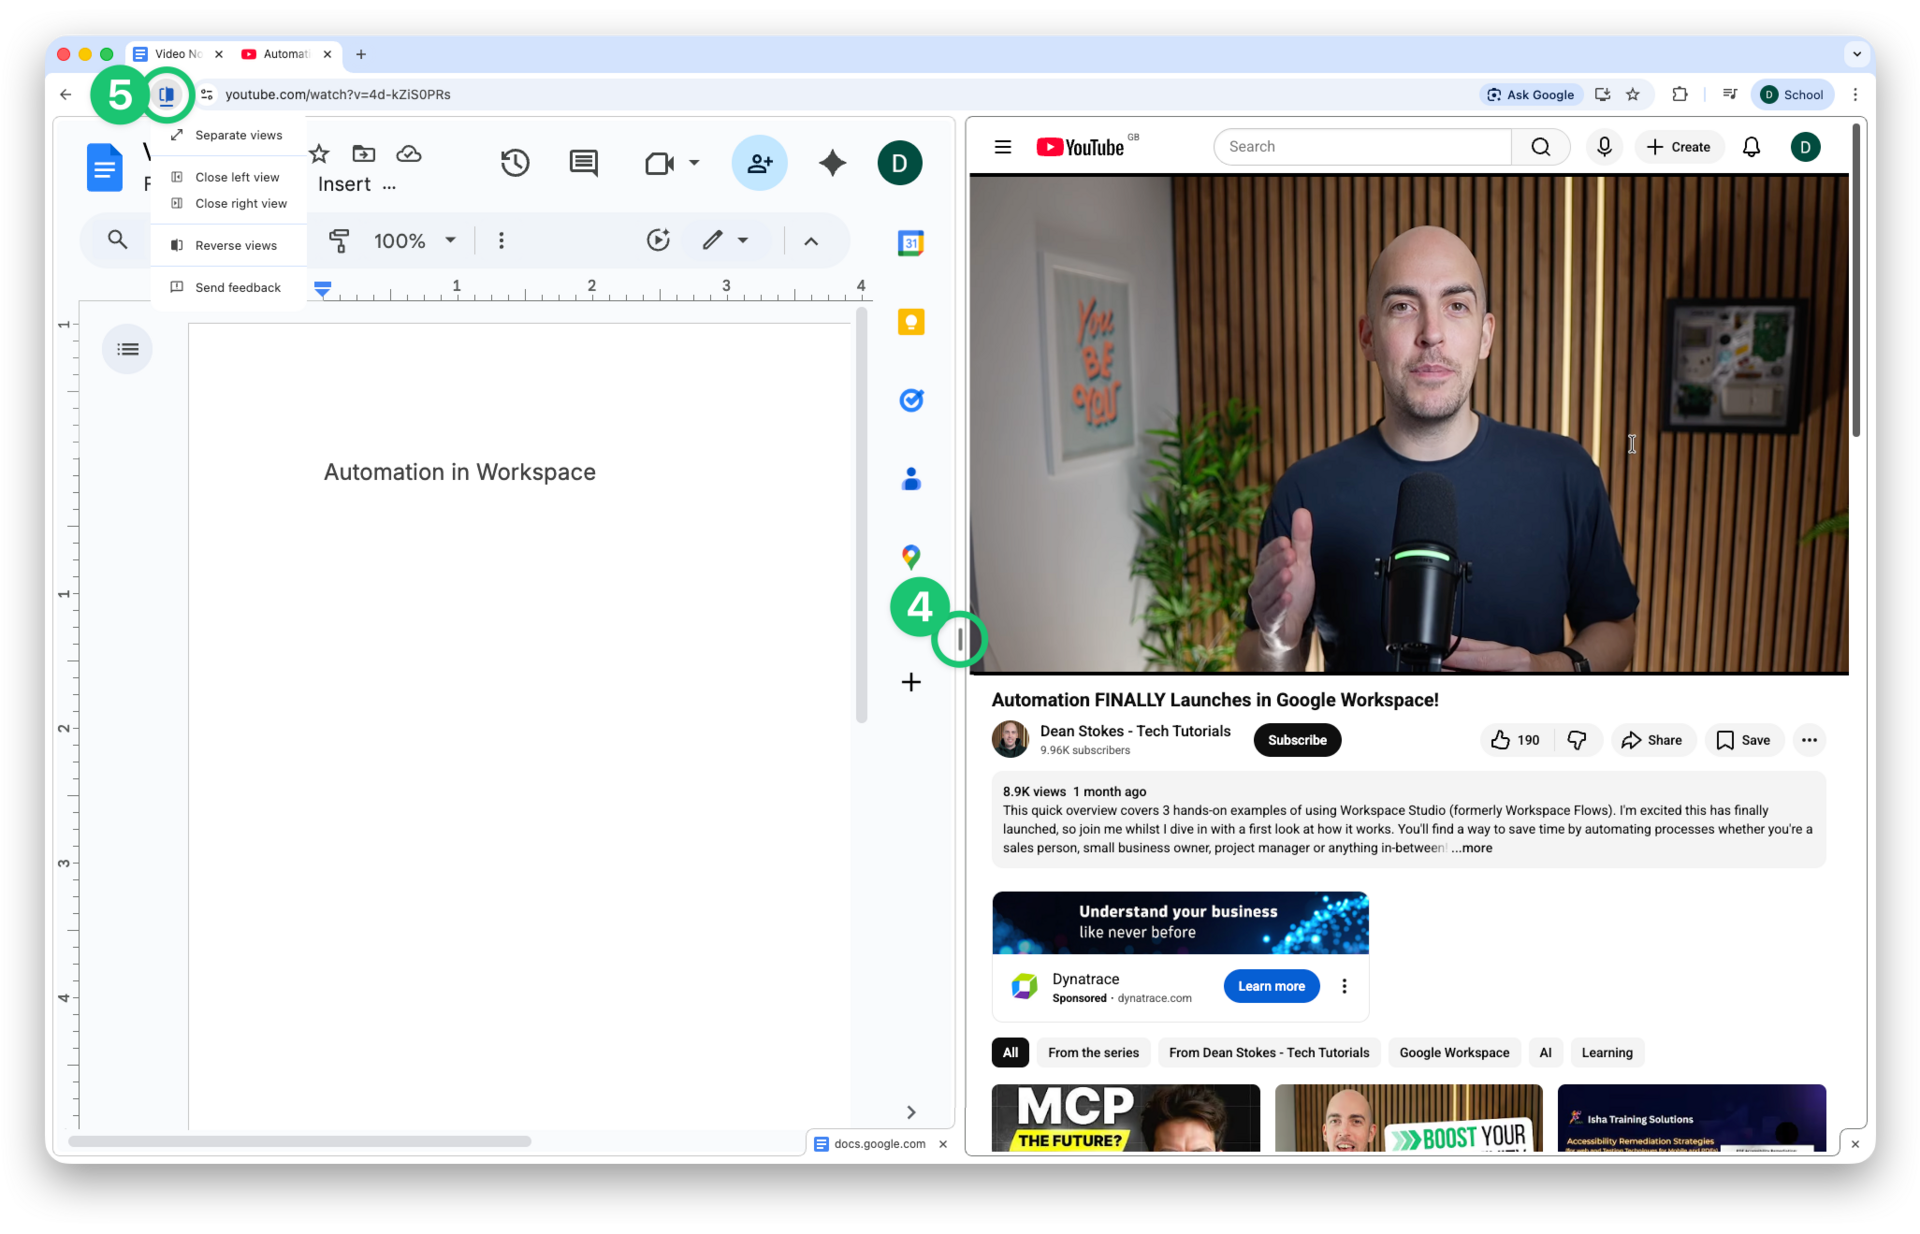The height and width of the screenshot is (1234, 1920).
Task: Click inside the YouTube search field
Action: (x=1362, y=146)
